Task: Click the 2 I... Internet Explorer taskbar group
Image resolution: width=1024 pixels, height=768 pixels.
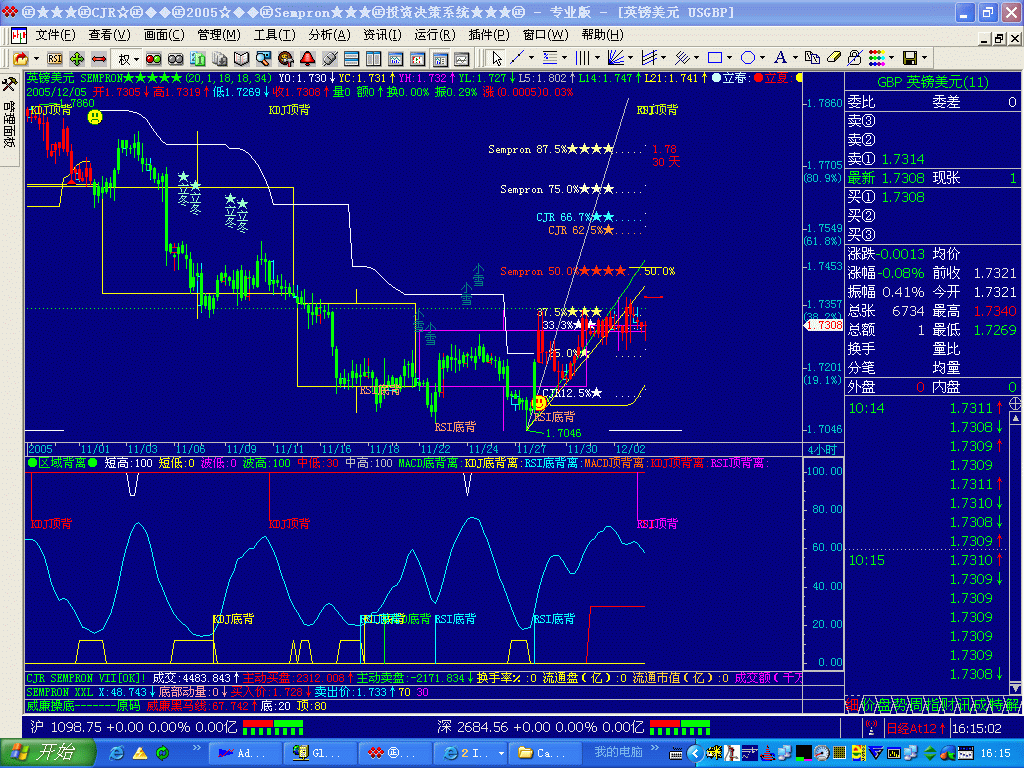Action: coord(470,753)
